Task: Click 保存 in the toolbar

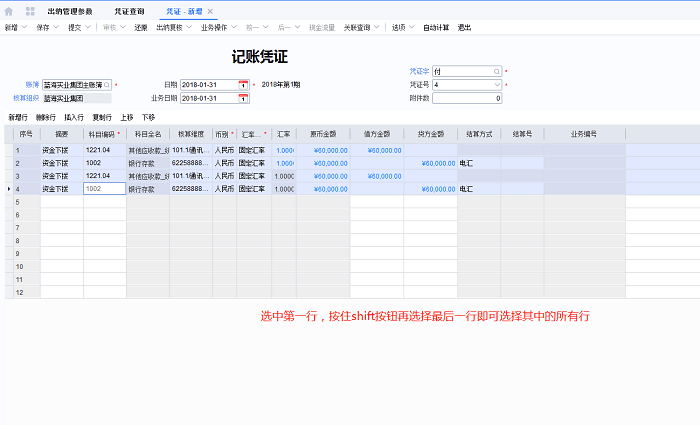Action: [43, 28]
